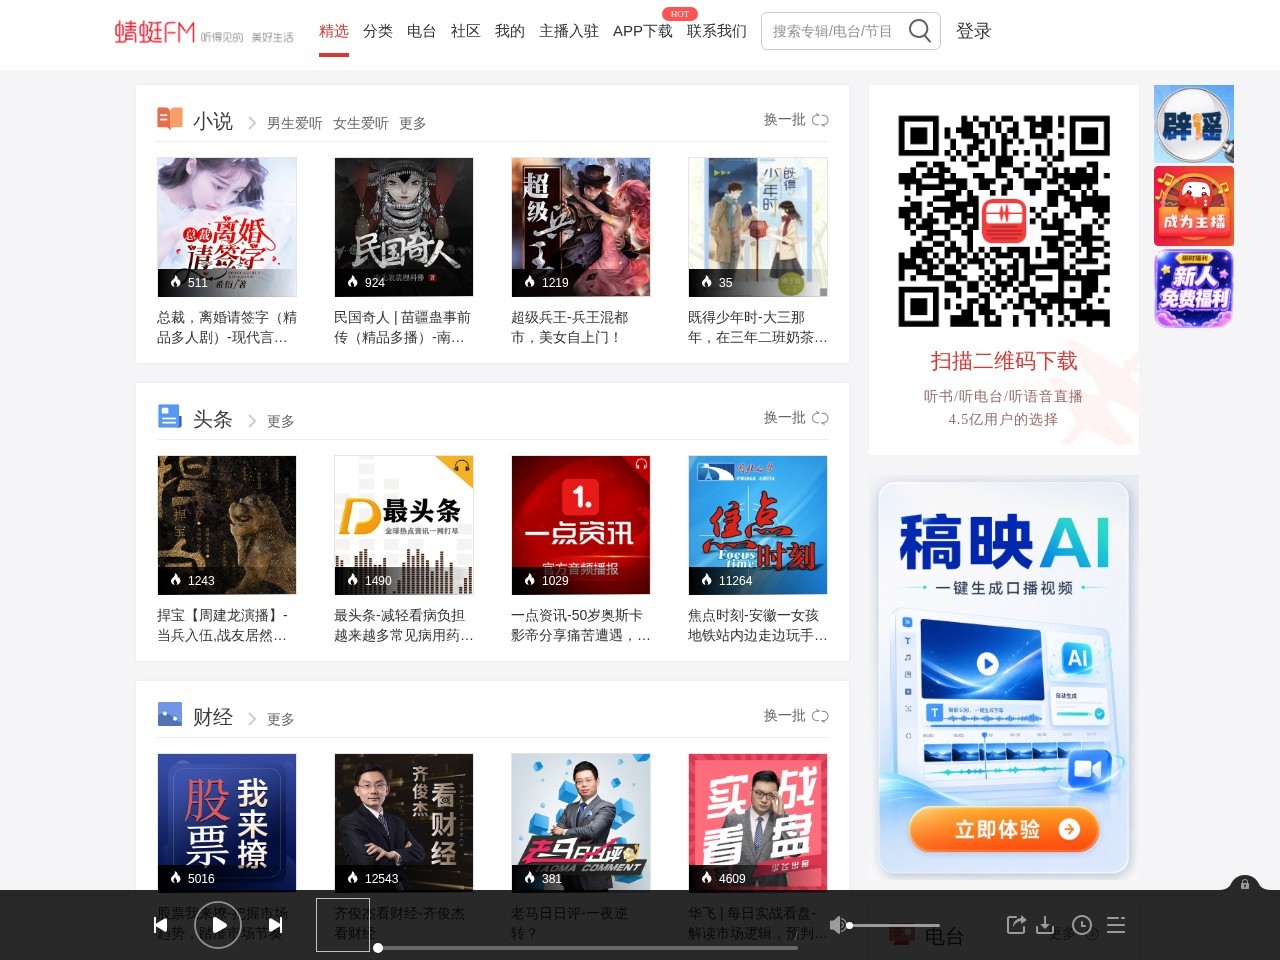Click the 辟谣 sidebar icon
The width and height of the screenshot is (1280, 960).
click(1194, 124)
